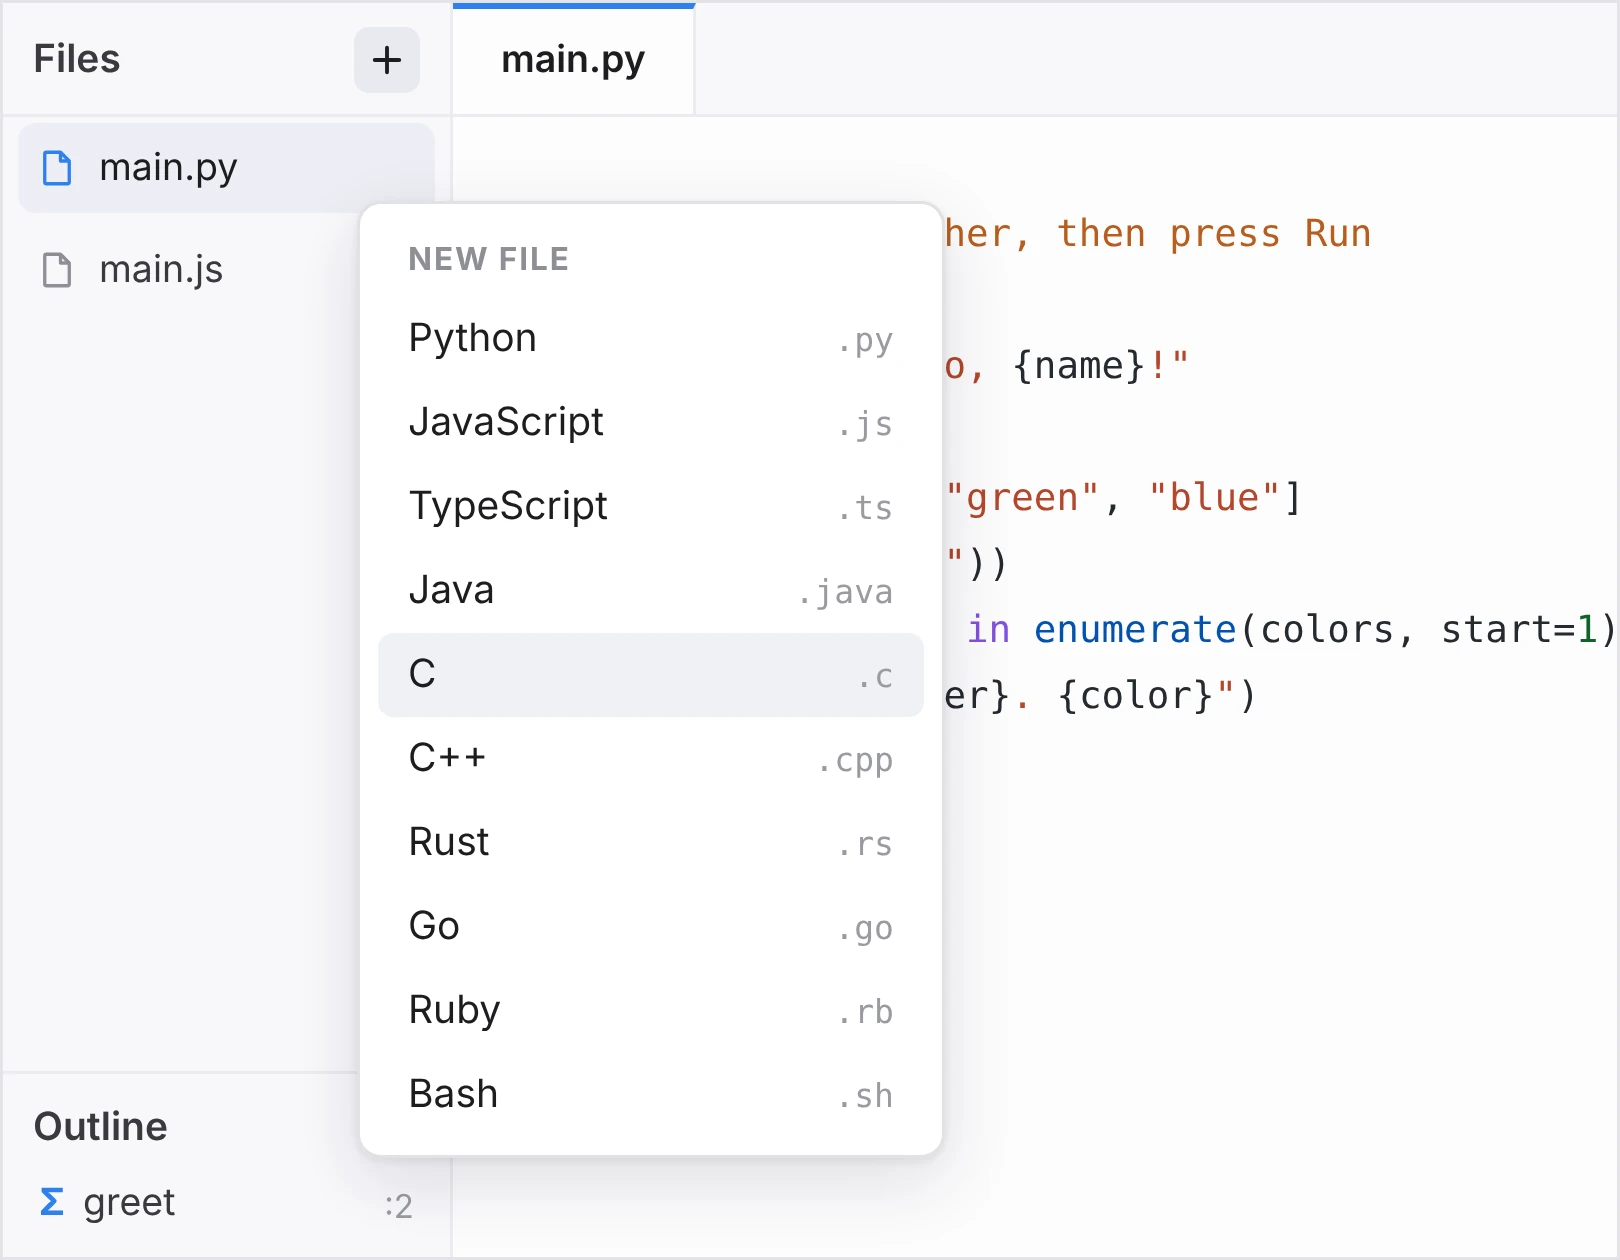Image resolution: width=1620 pixels, height=1260 pixels.
Task: Click the main.py file icon in sidebar
Action: click(57, 168)
